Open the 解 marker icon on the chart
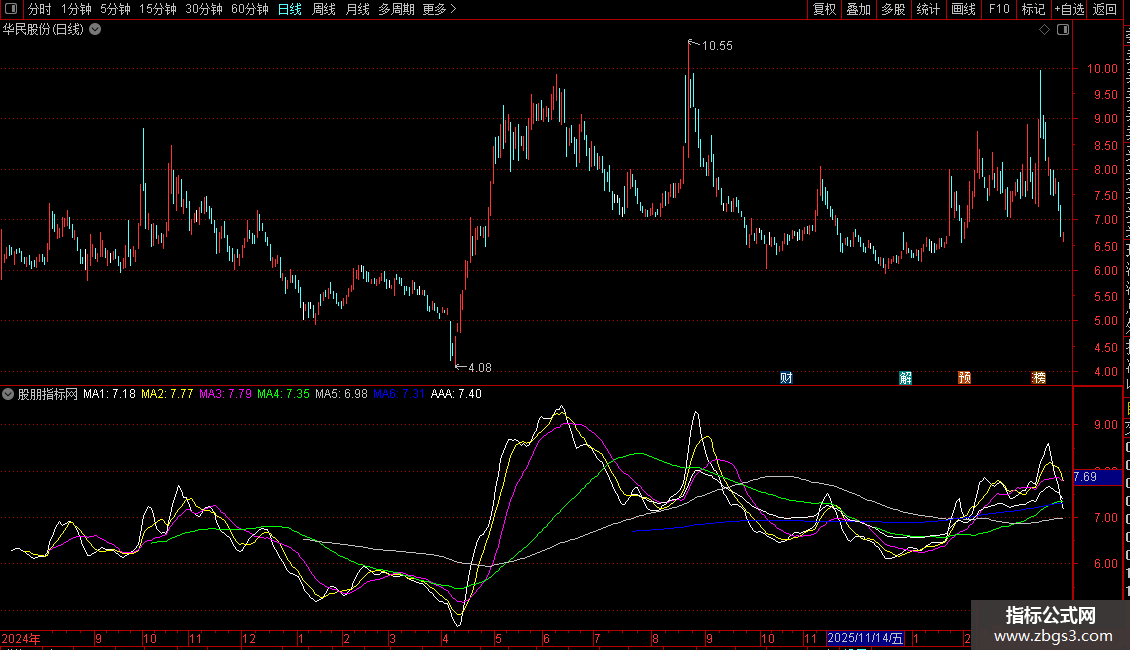The height and width of the screenshot is (650, 1130). click(906, 378)
